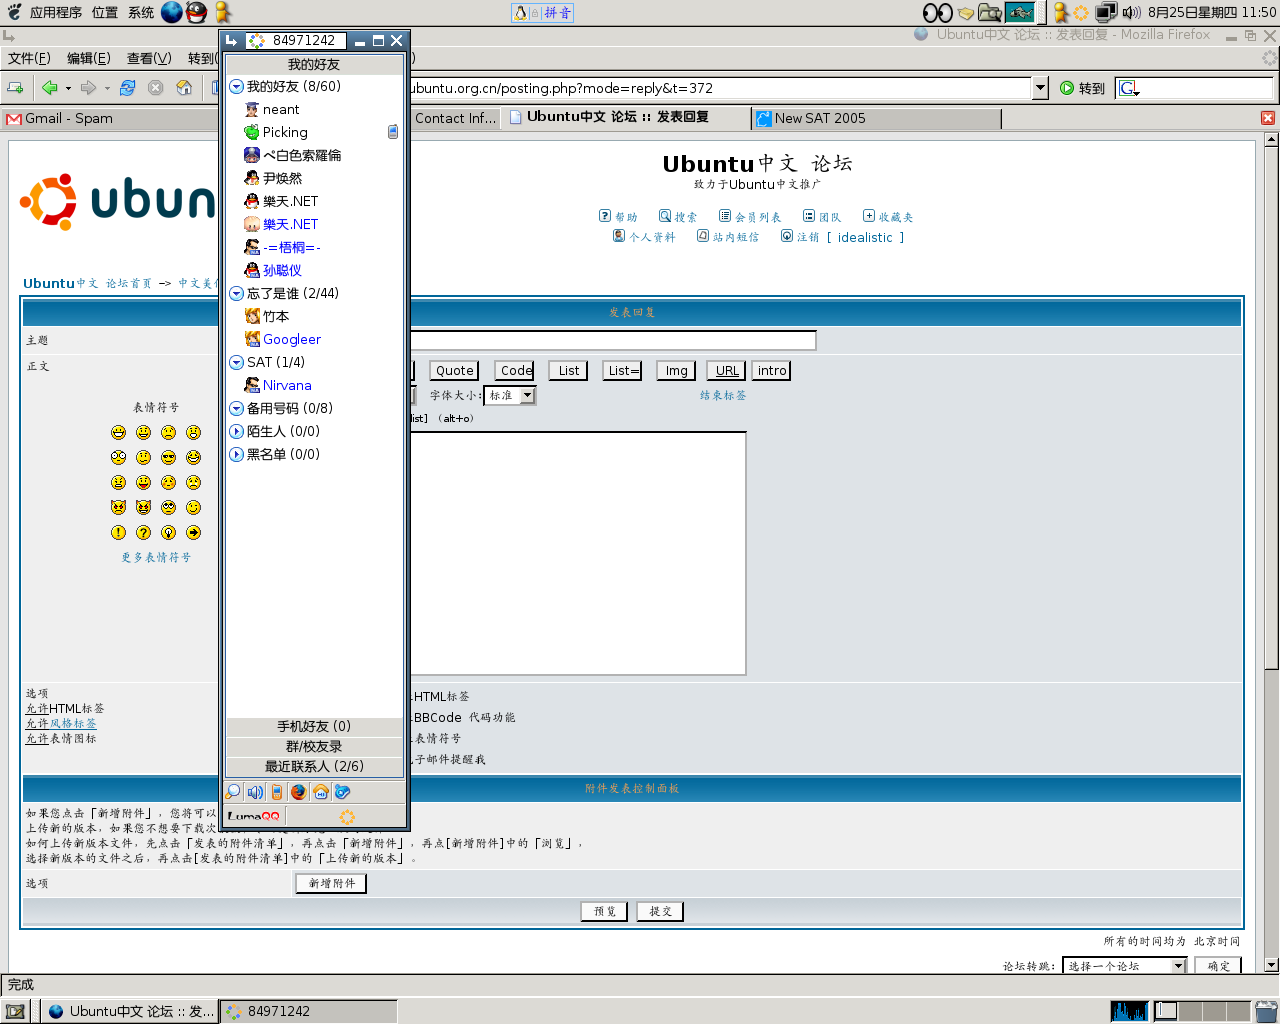
Task: Switch to the Contact Inf... tab
Action: (455, 118)
